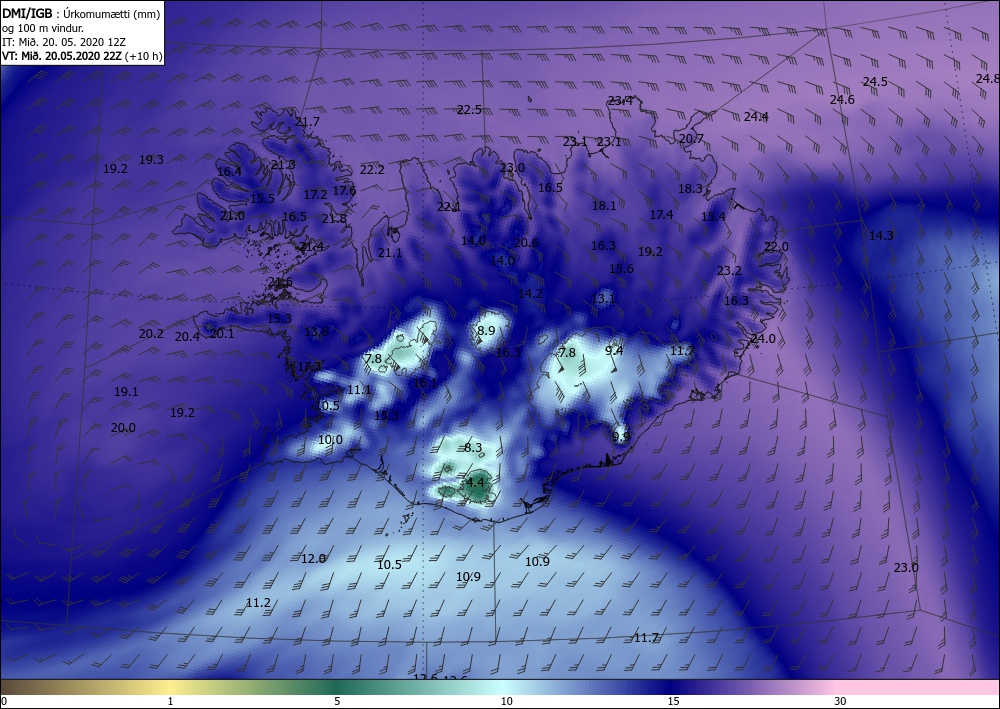This screenshot has width=1000, height=709.
Task: Select the 21.0 value label
Action: tap(232, 216)
